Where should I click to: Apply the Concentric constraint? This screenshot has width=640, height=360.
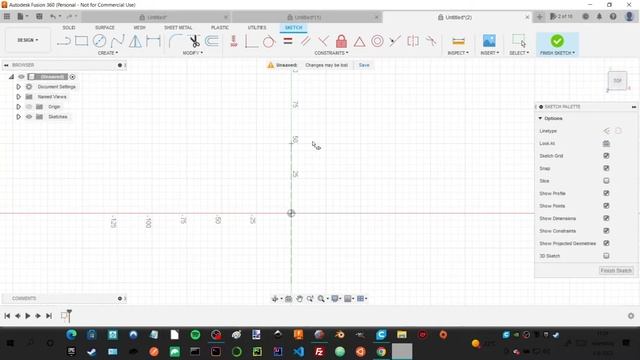click(377, 41)
